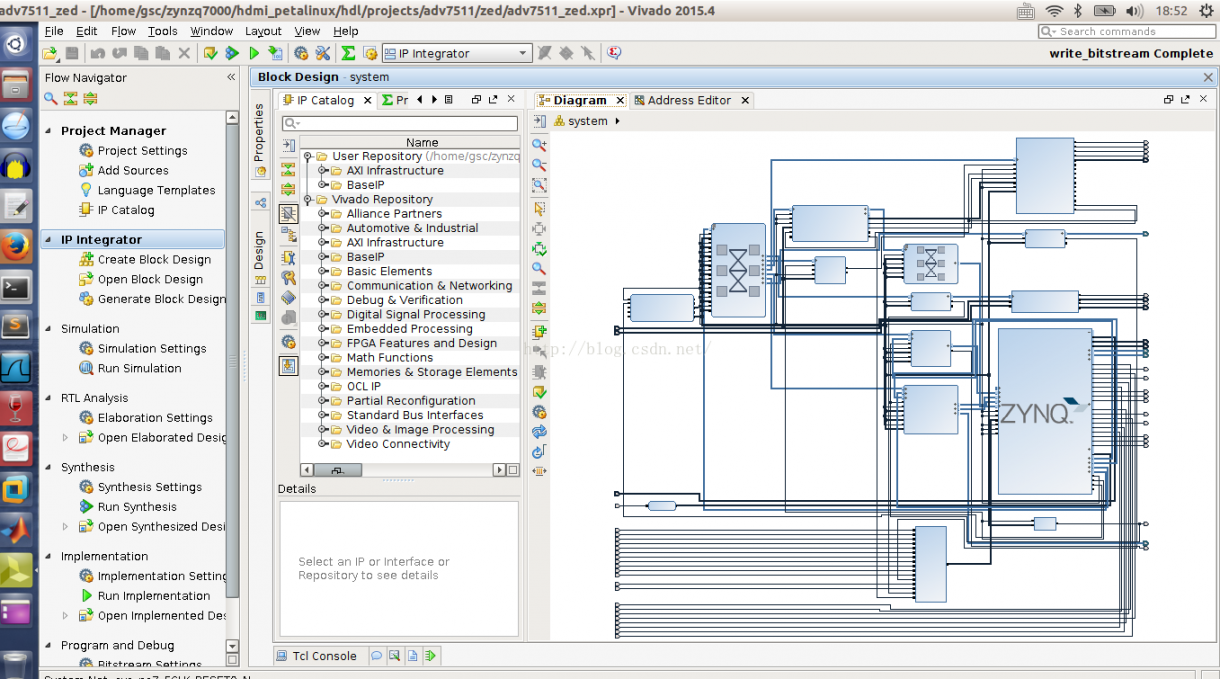
Task: Hide Flow Navigator with double-chevron
Action: point(231,77)
